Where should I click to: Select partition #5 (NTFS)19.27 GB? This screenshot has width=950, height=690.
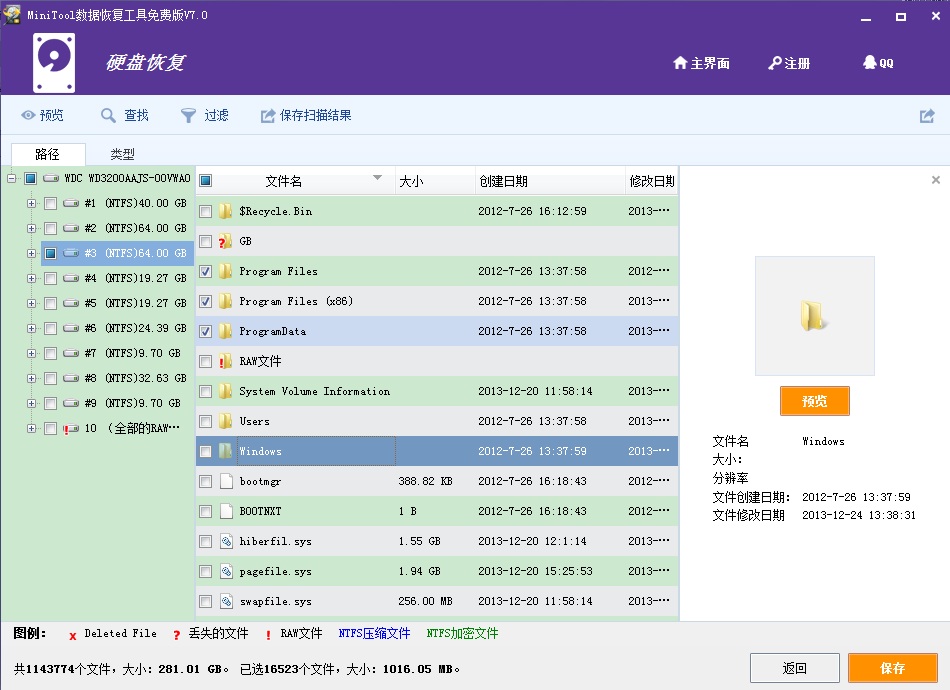click(135, 303)
